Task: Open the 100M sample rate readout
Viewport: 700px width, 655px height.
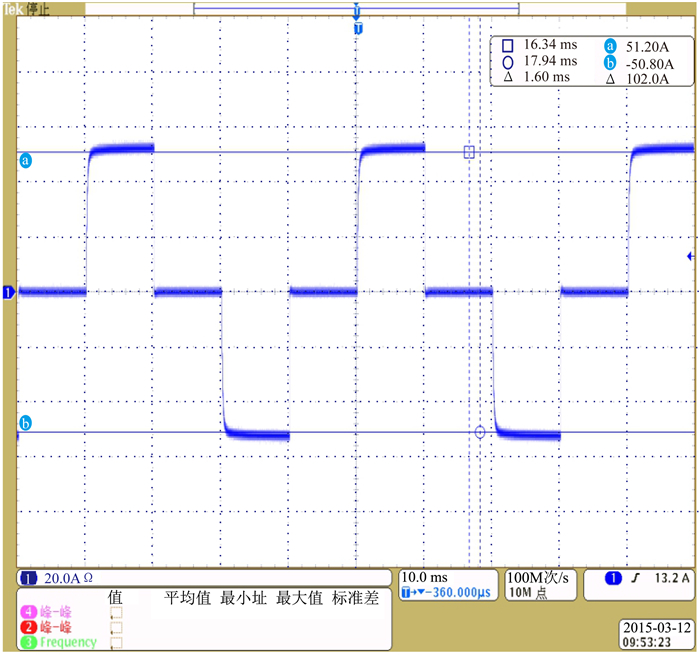Action: coord(540,578)
